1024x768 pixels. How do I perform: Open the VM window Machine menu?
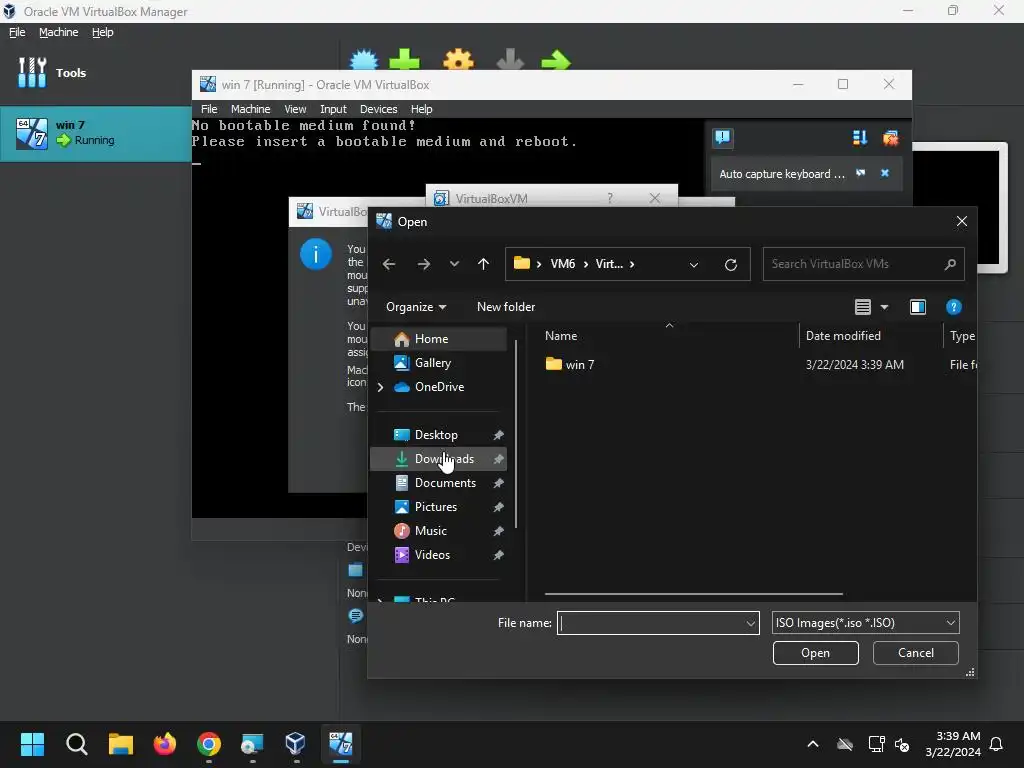point(250,109)
